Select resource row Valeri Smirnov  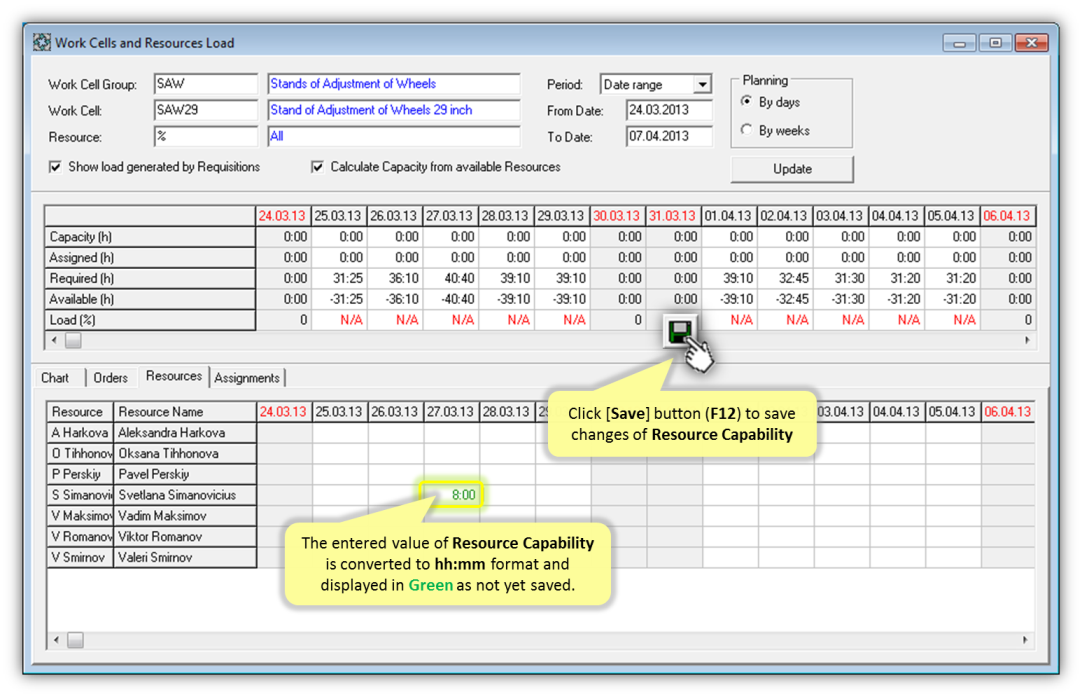pos(186,557)
